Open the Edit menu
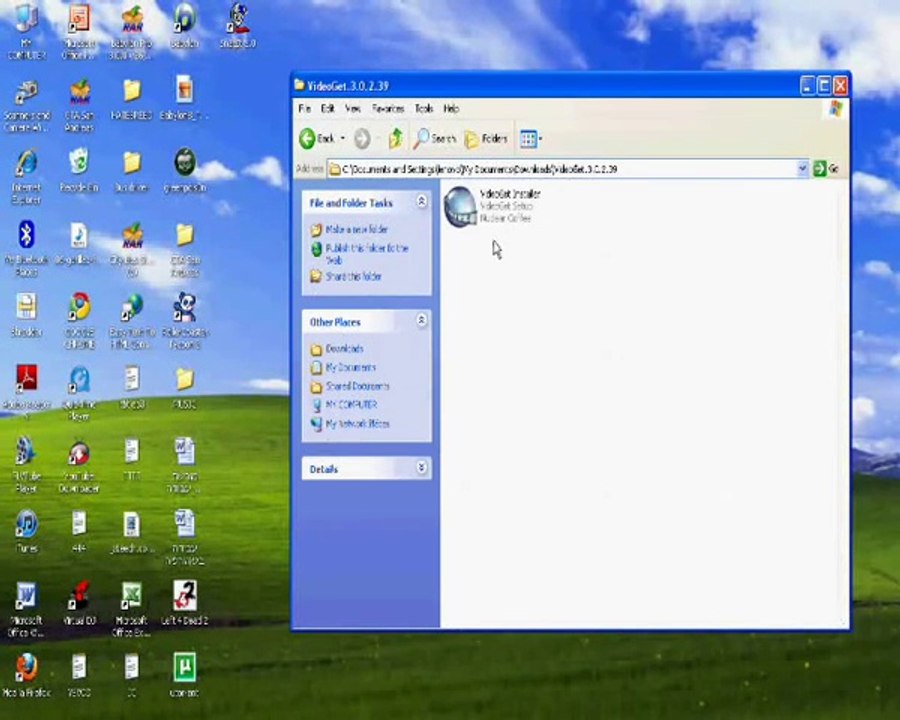The width and height of the screenshot is (900, 720). click(x=328, y=109)
